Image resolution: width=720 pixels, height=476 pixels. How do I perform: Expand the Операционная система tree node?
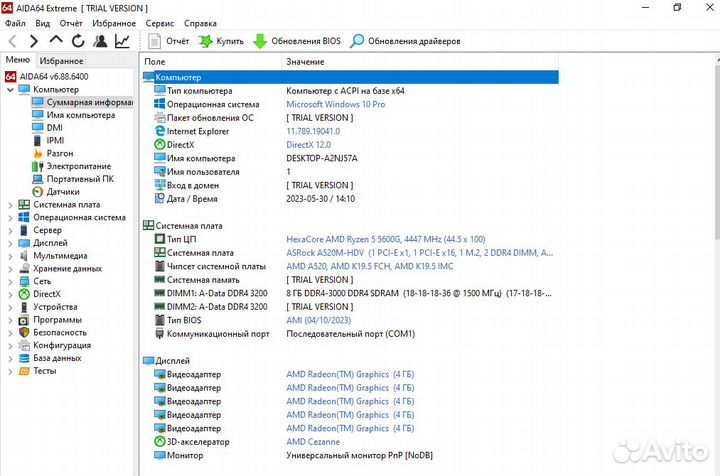10,218
